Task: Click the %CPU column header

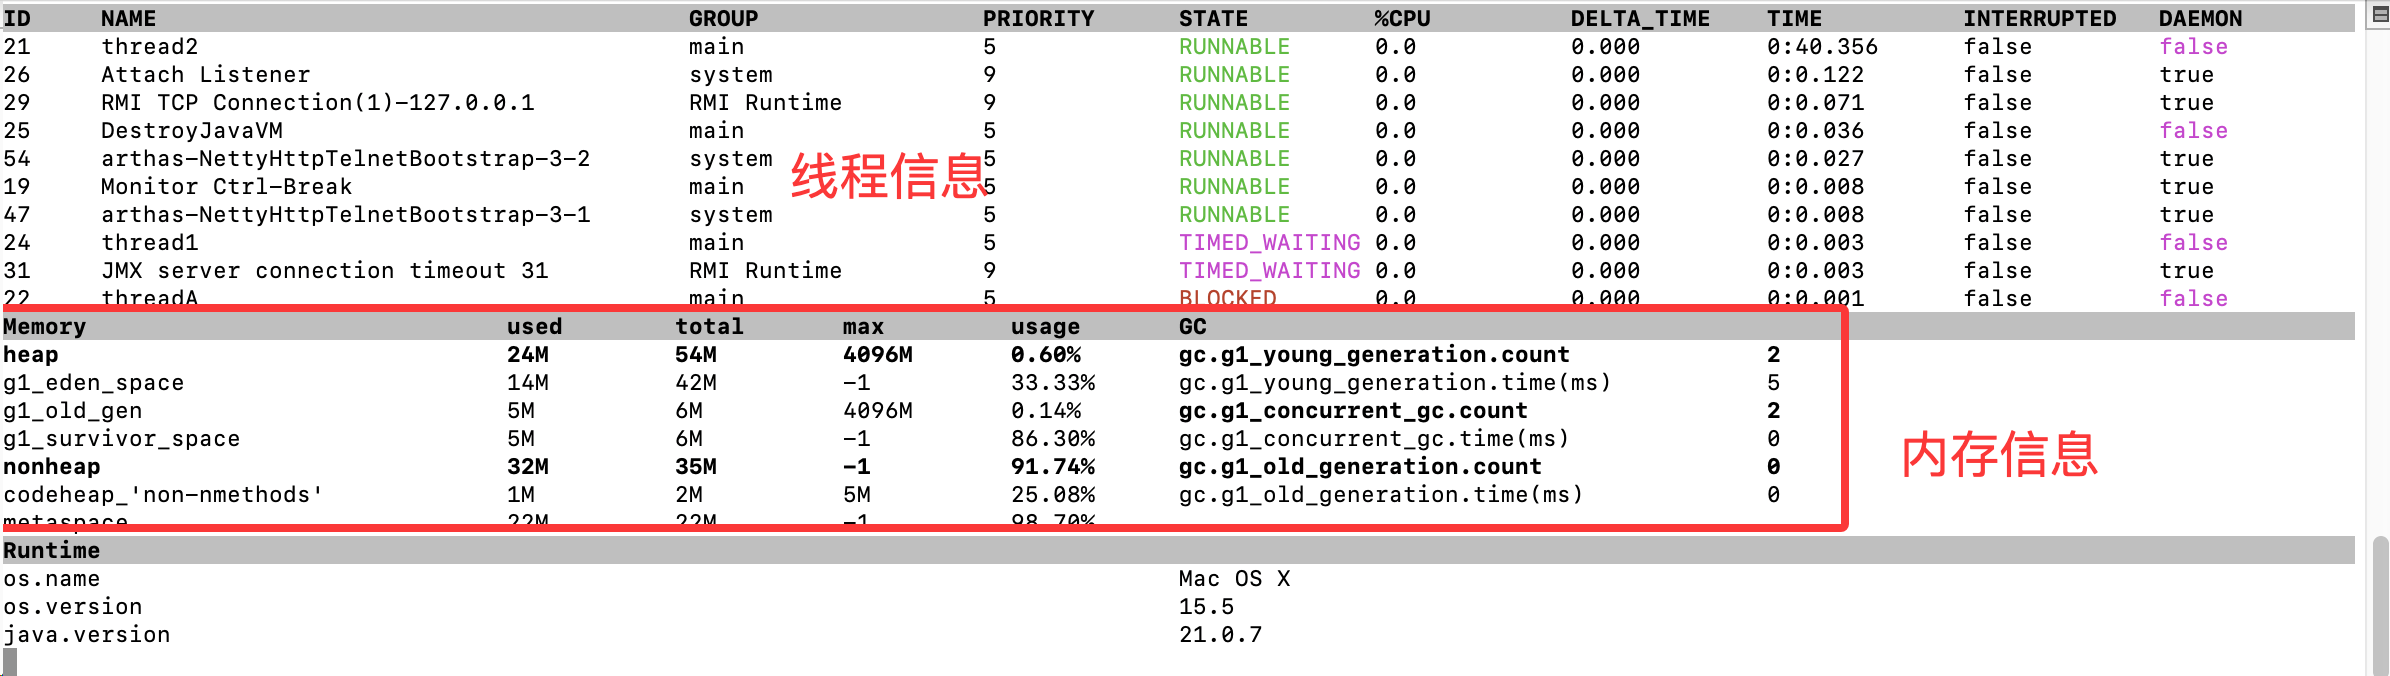Action: tap(1402, 19)
